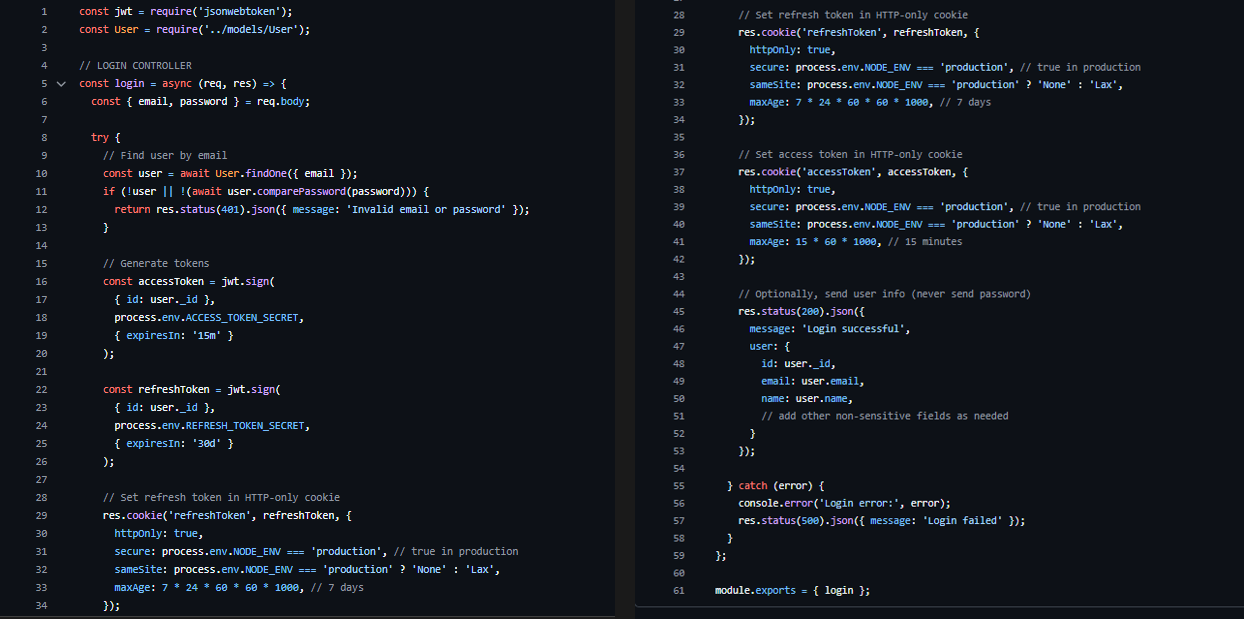The height and width of the screenshot is (619, 1244).
Task: Click the // Generate tokens comment
Action: (156, 264)
